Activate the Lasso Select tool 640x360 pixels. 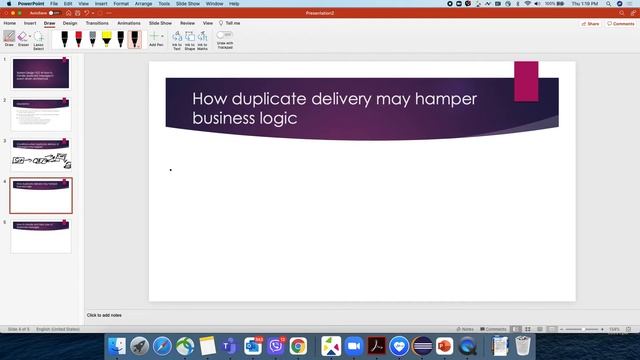tap(38, 40)
